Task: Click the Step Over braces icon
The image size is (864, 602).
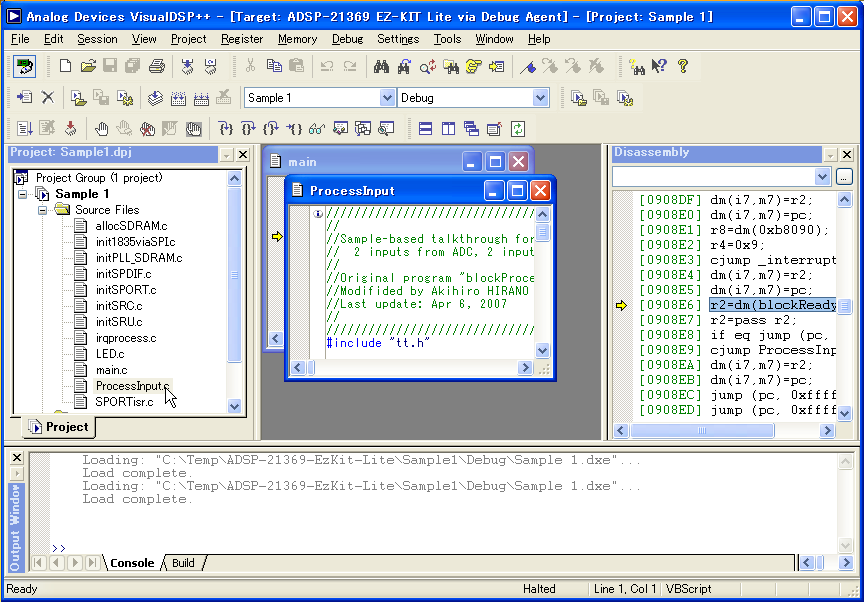Action: (x=248, y=129)
